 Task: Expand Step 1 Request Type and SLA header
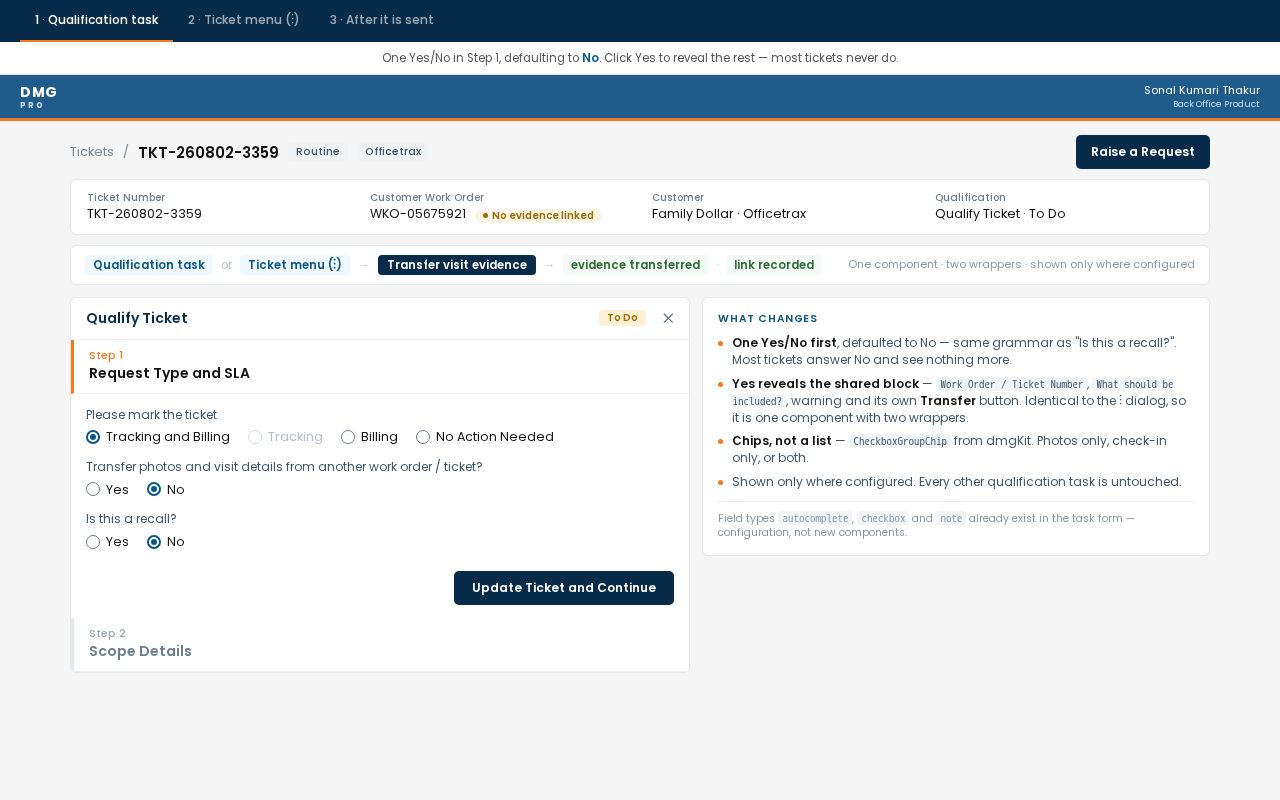[x=380, y=366]
